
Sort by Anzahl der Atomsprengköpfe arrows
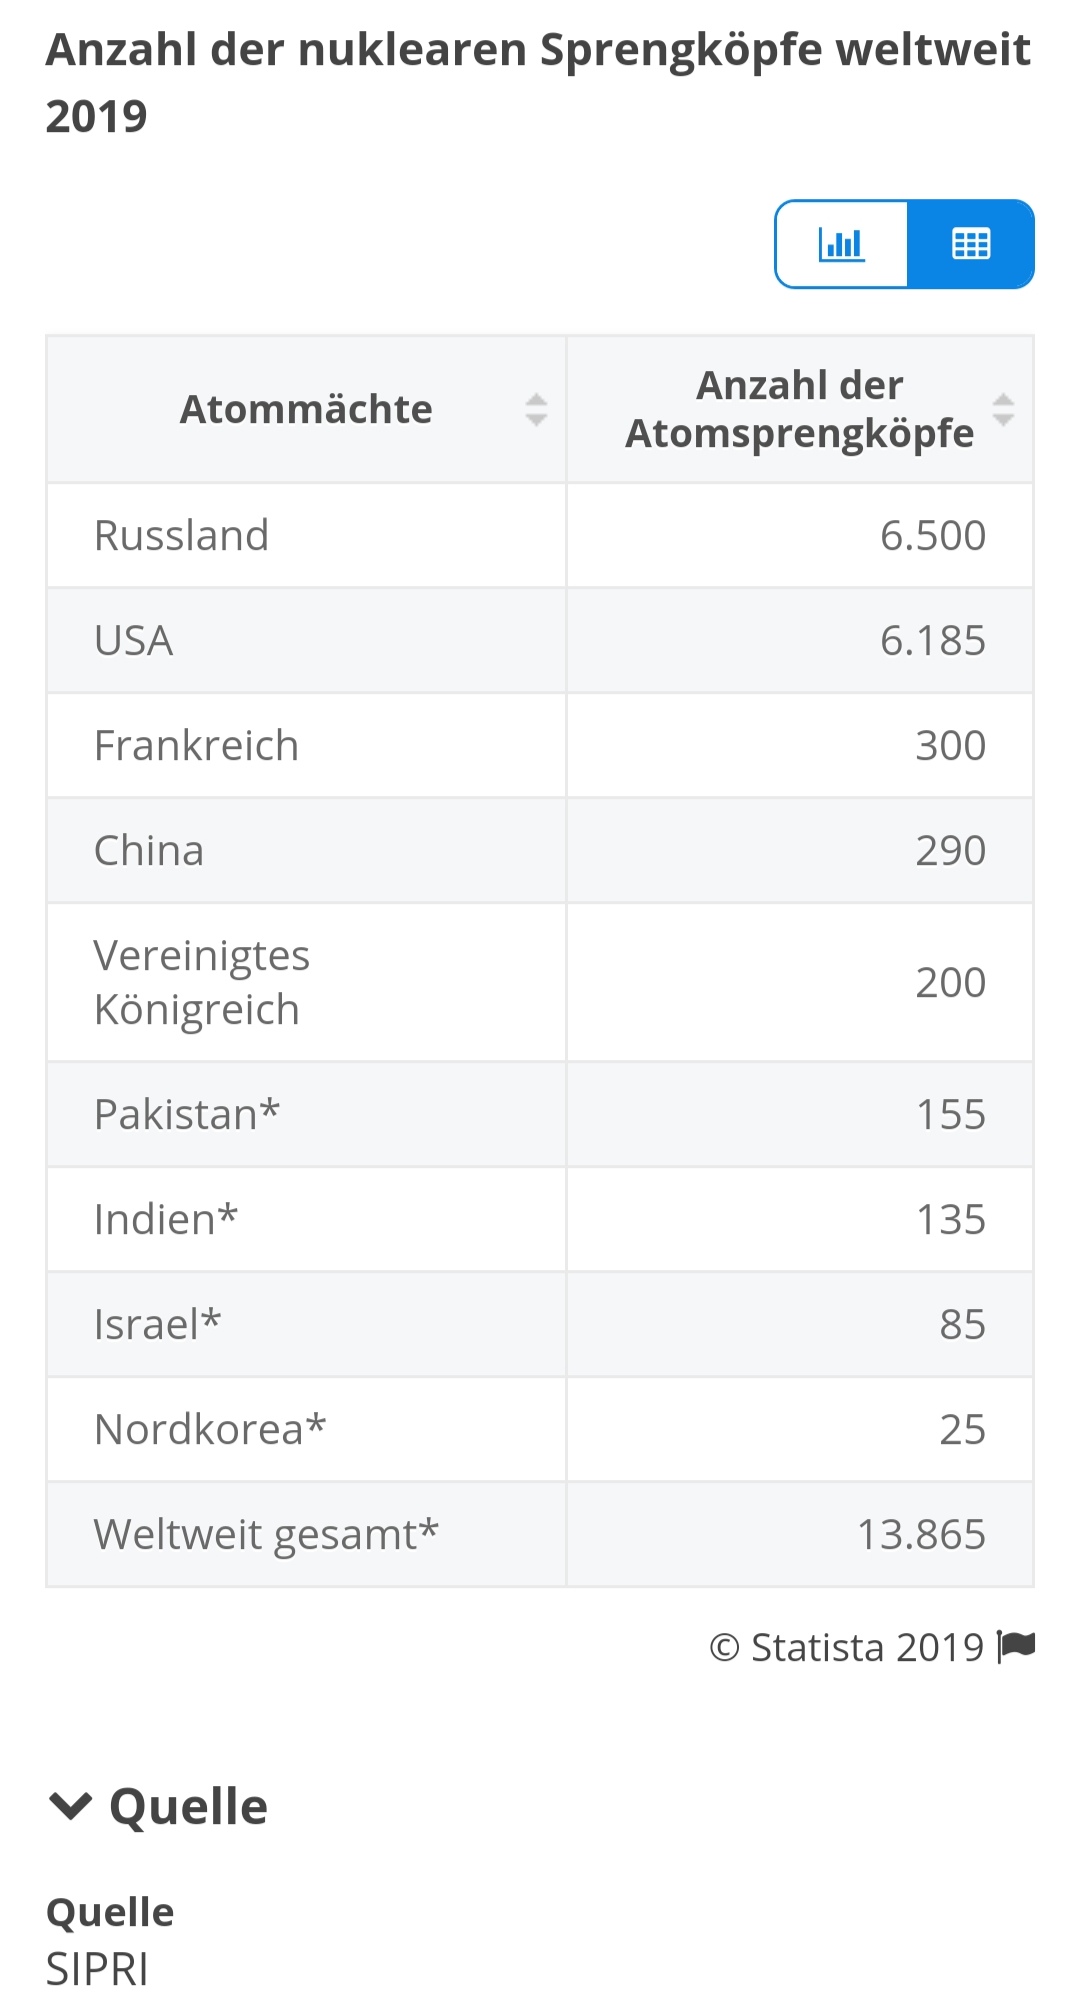[x=1003, y=409]
